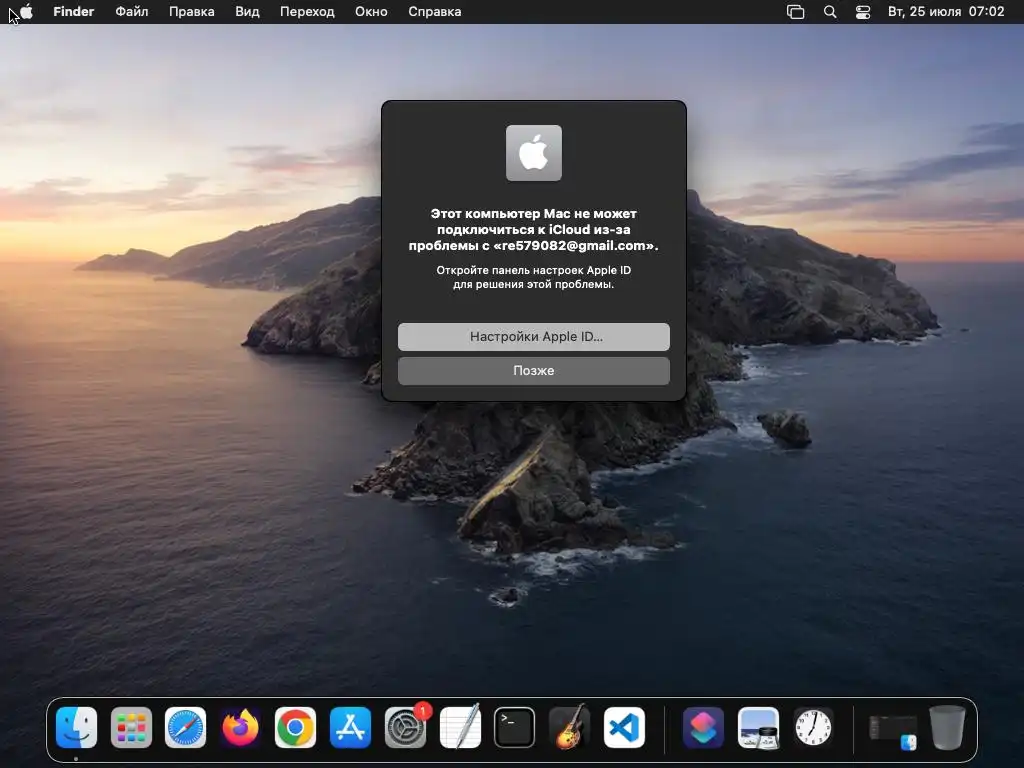
Task: Click the date and time in the menu bar
Action: click(x=946, y=12)
